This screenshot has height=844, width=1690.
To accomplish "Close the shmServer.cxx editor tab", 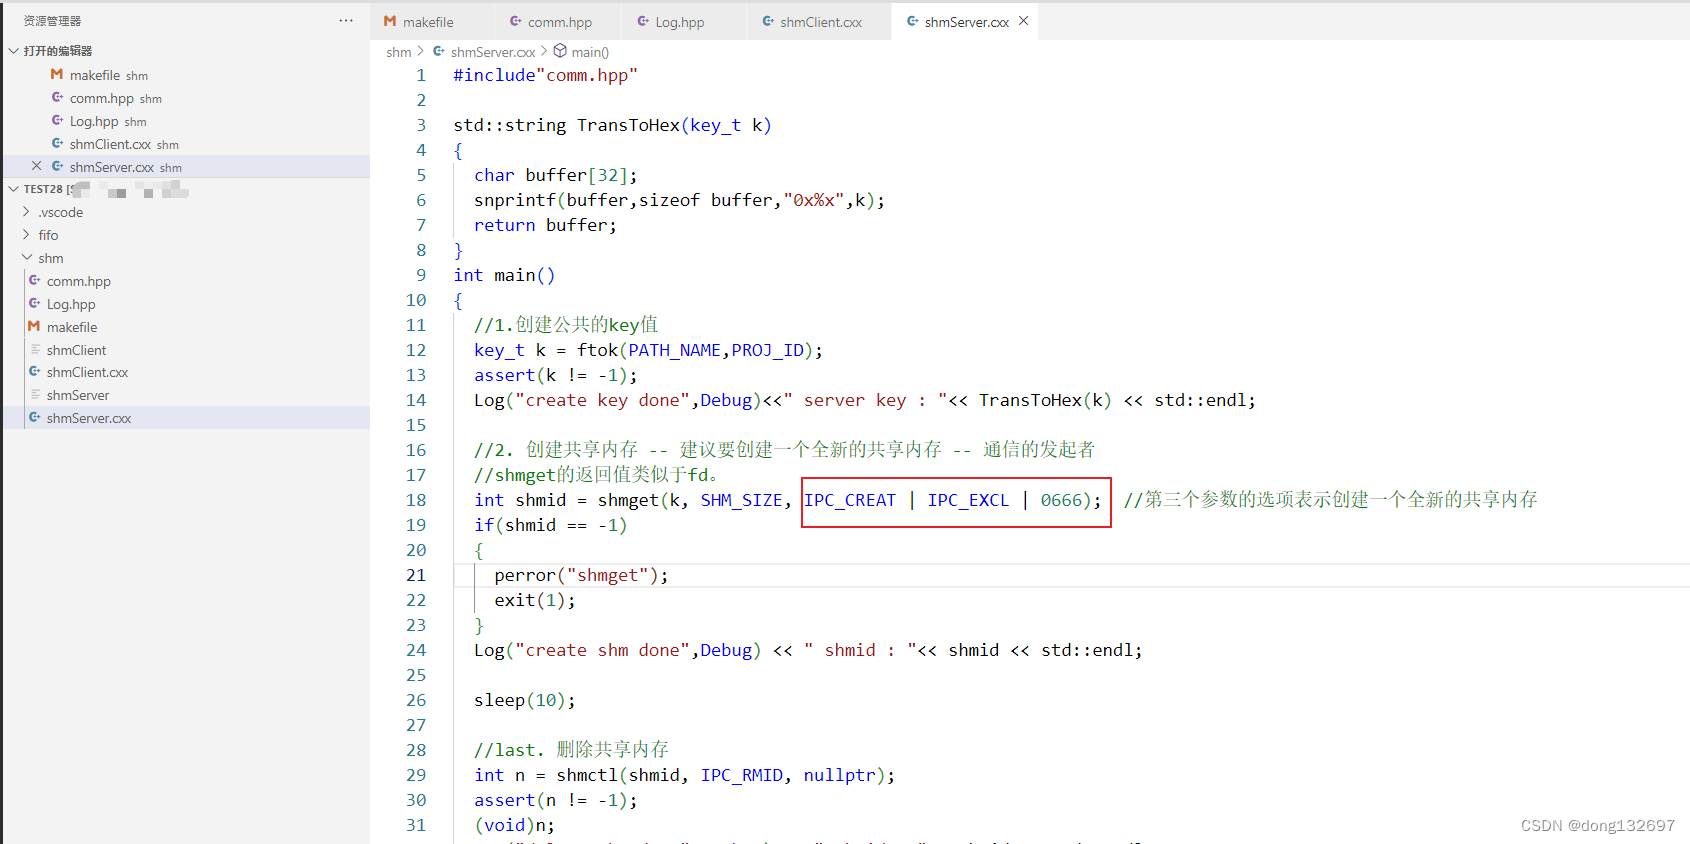I will (x=1023, y=21).
